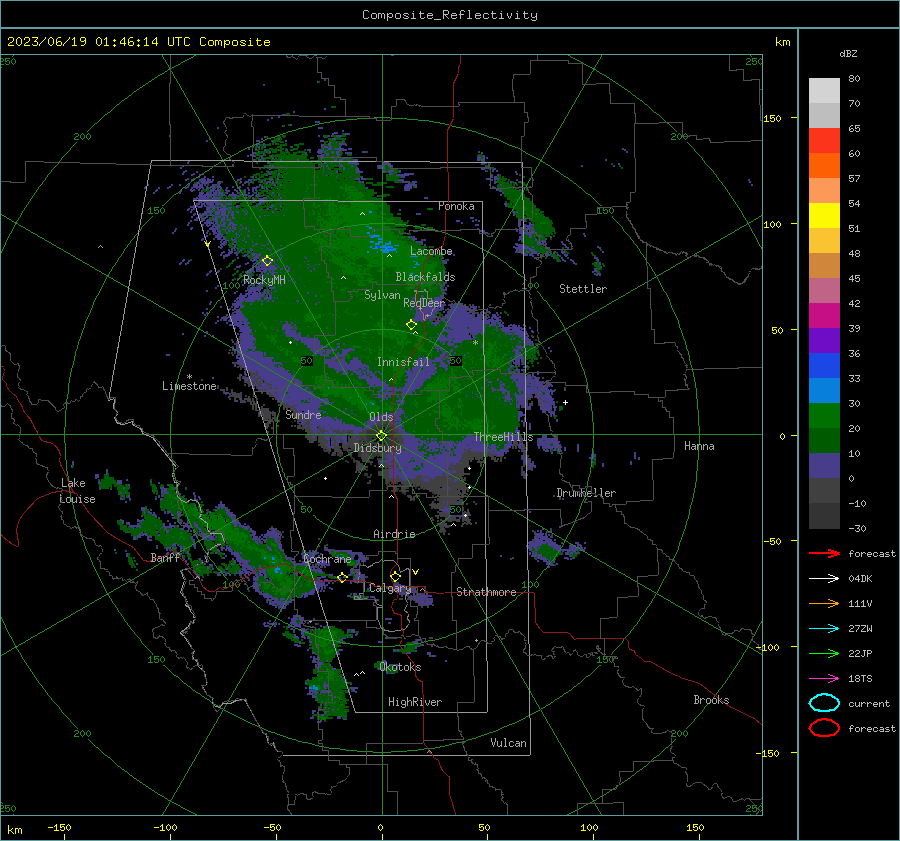This screenshot has height=841, width=900.
Task: Click the HighRiver label
Action: [x=415, y=702]
